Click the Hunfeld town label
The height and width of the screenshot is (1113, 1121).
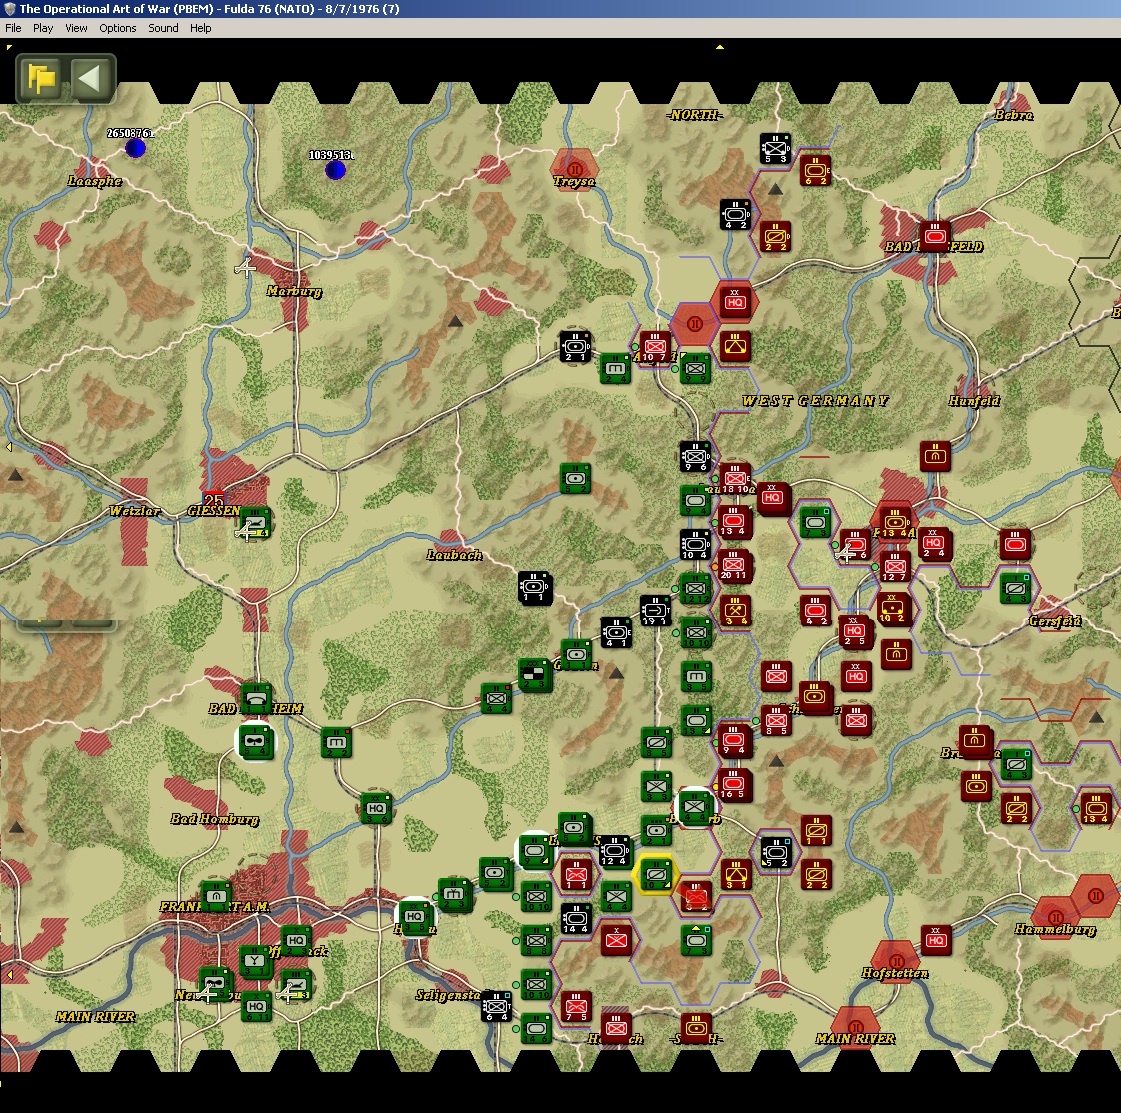(x=974, y=400)
